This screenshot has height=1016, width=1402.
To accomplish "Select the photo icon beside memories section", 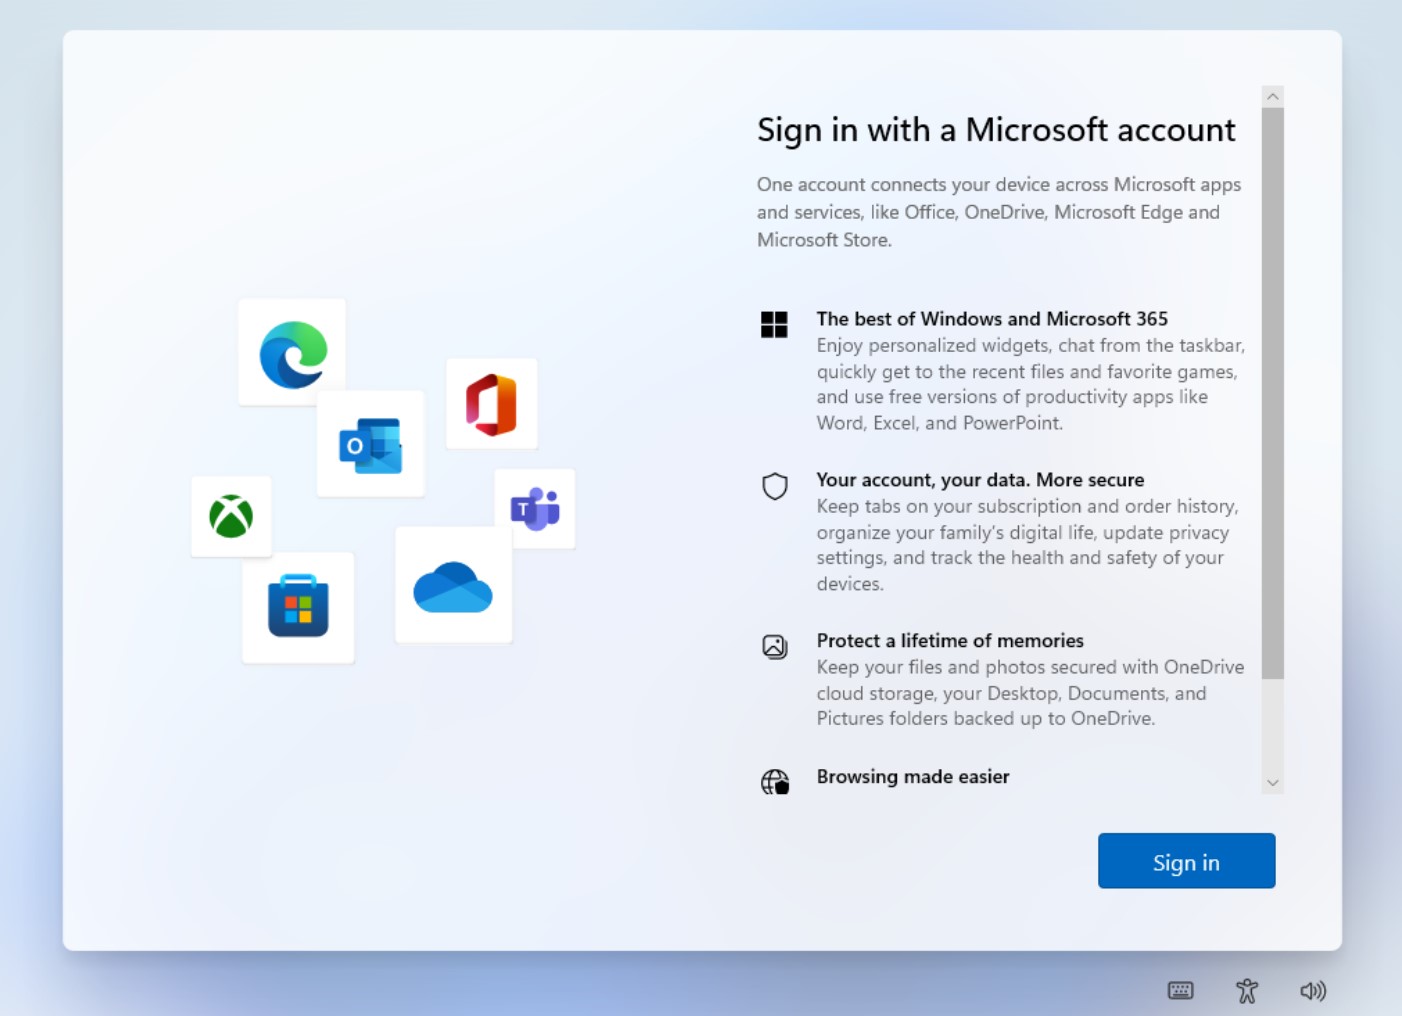I will (x=775, y=647).
